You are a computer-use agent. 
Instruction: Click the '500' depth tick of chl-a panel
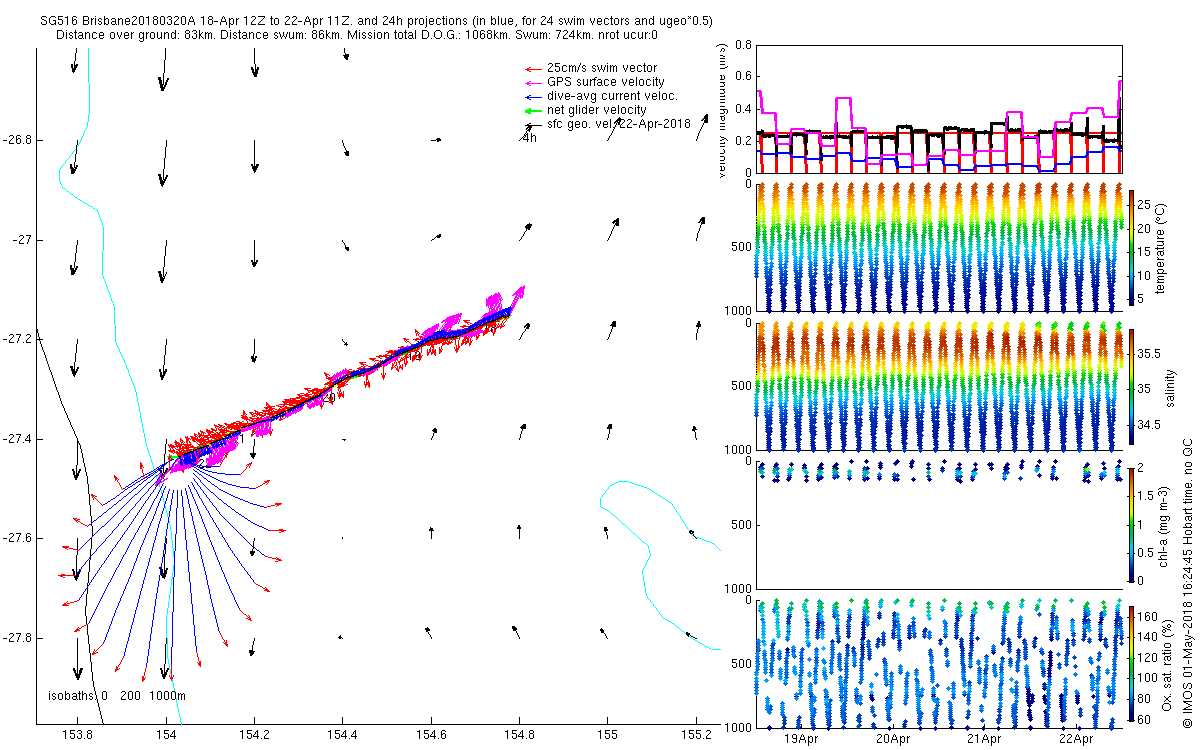pyautogui.click(x=741, y=524)
